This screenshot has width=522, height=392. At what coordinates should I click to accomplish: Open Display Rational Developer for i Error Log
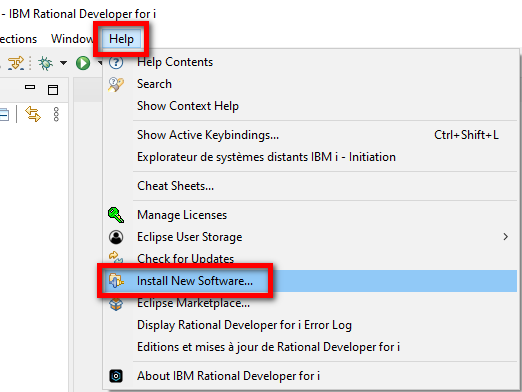(244, 325)
